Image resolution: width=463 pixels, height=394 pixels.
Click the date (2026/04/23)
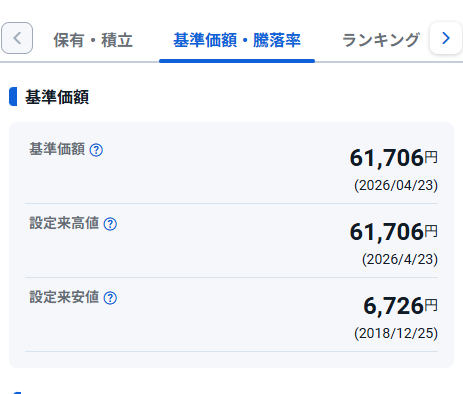396,185
